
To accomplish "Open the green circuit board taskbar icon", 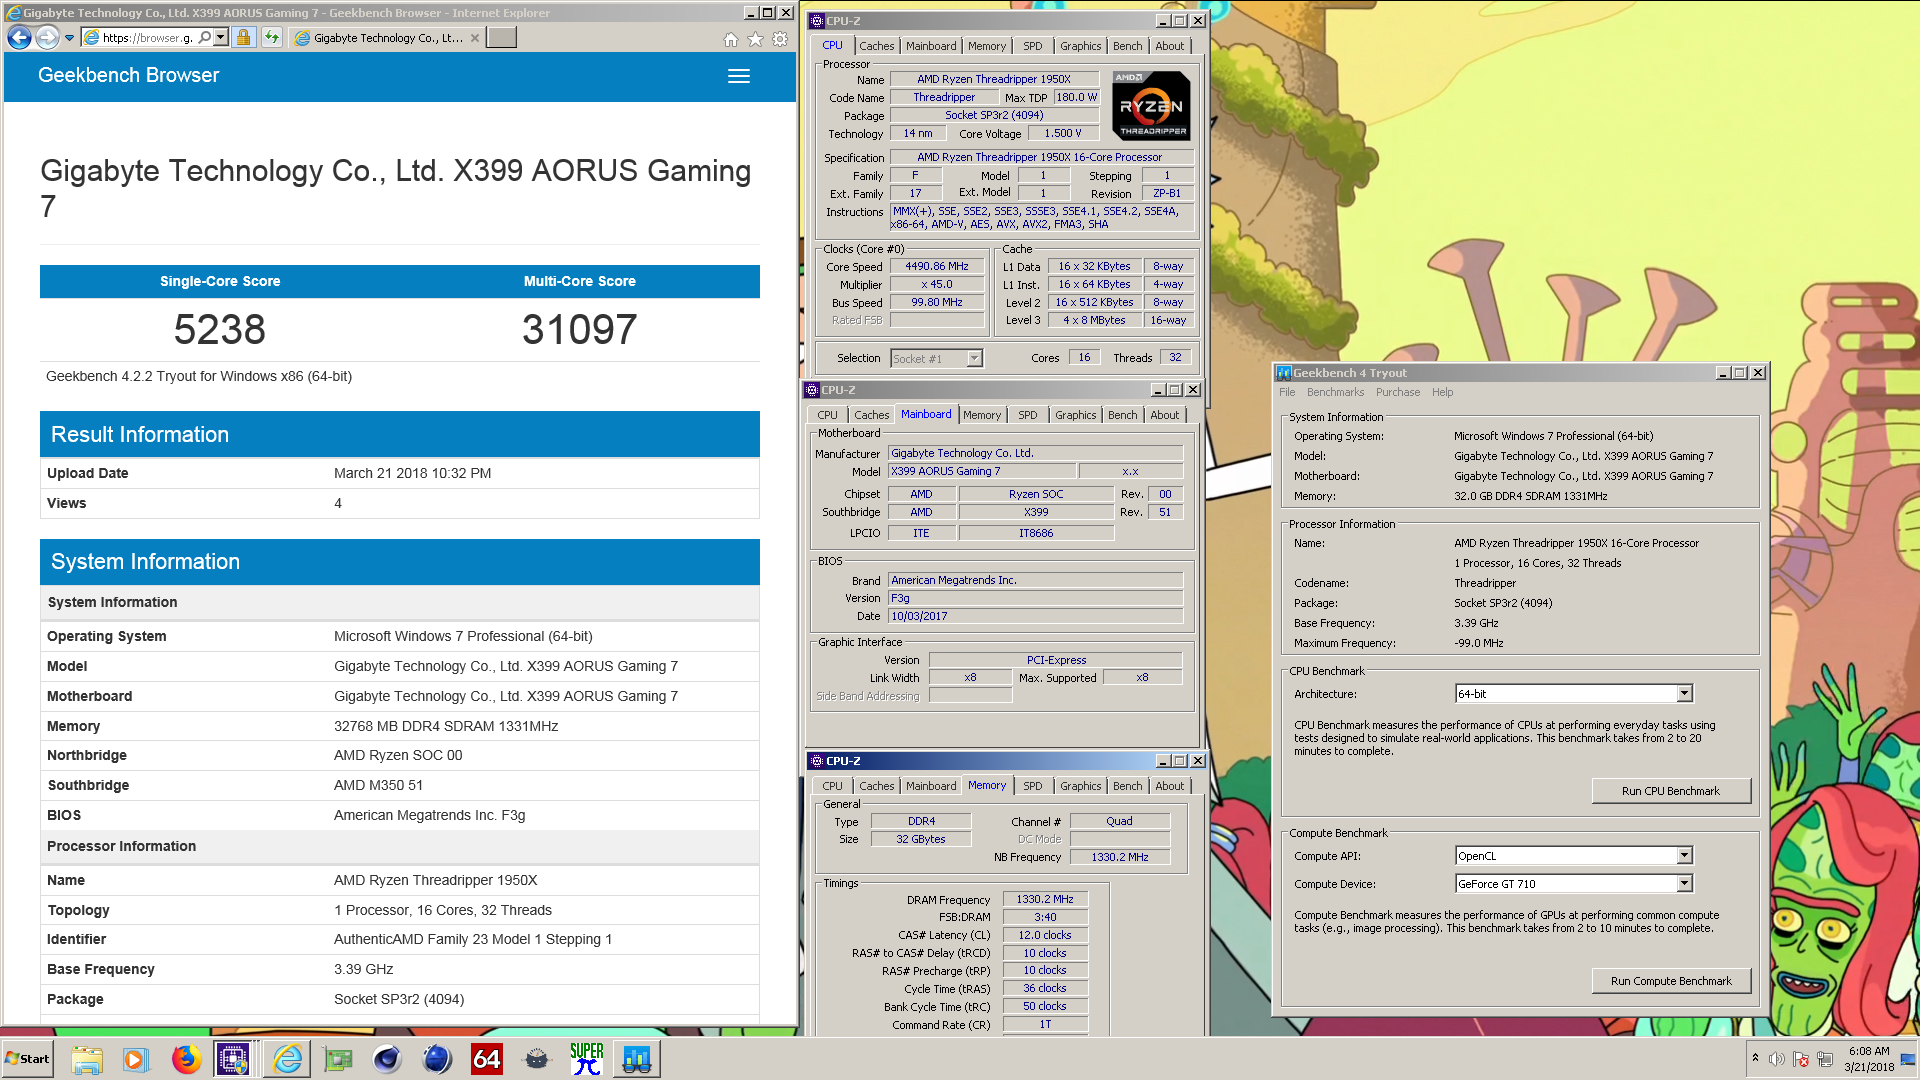I will [338, 1059].
